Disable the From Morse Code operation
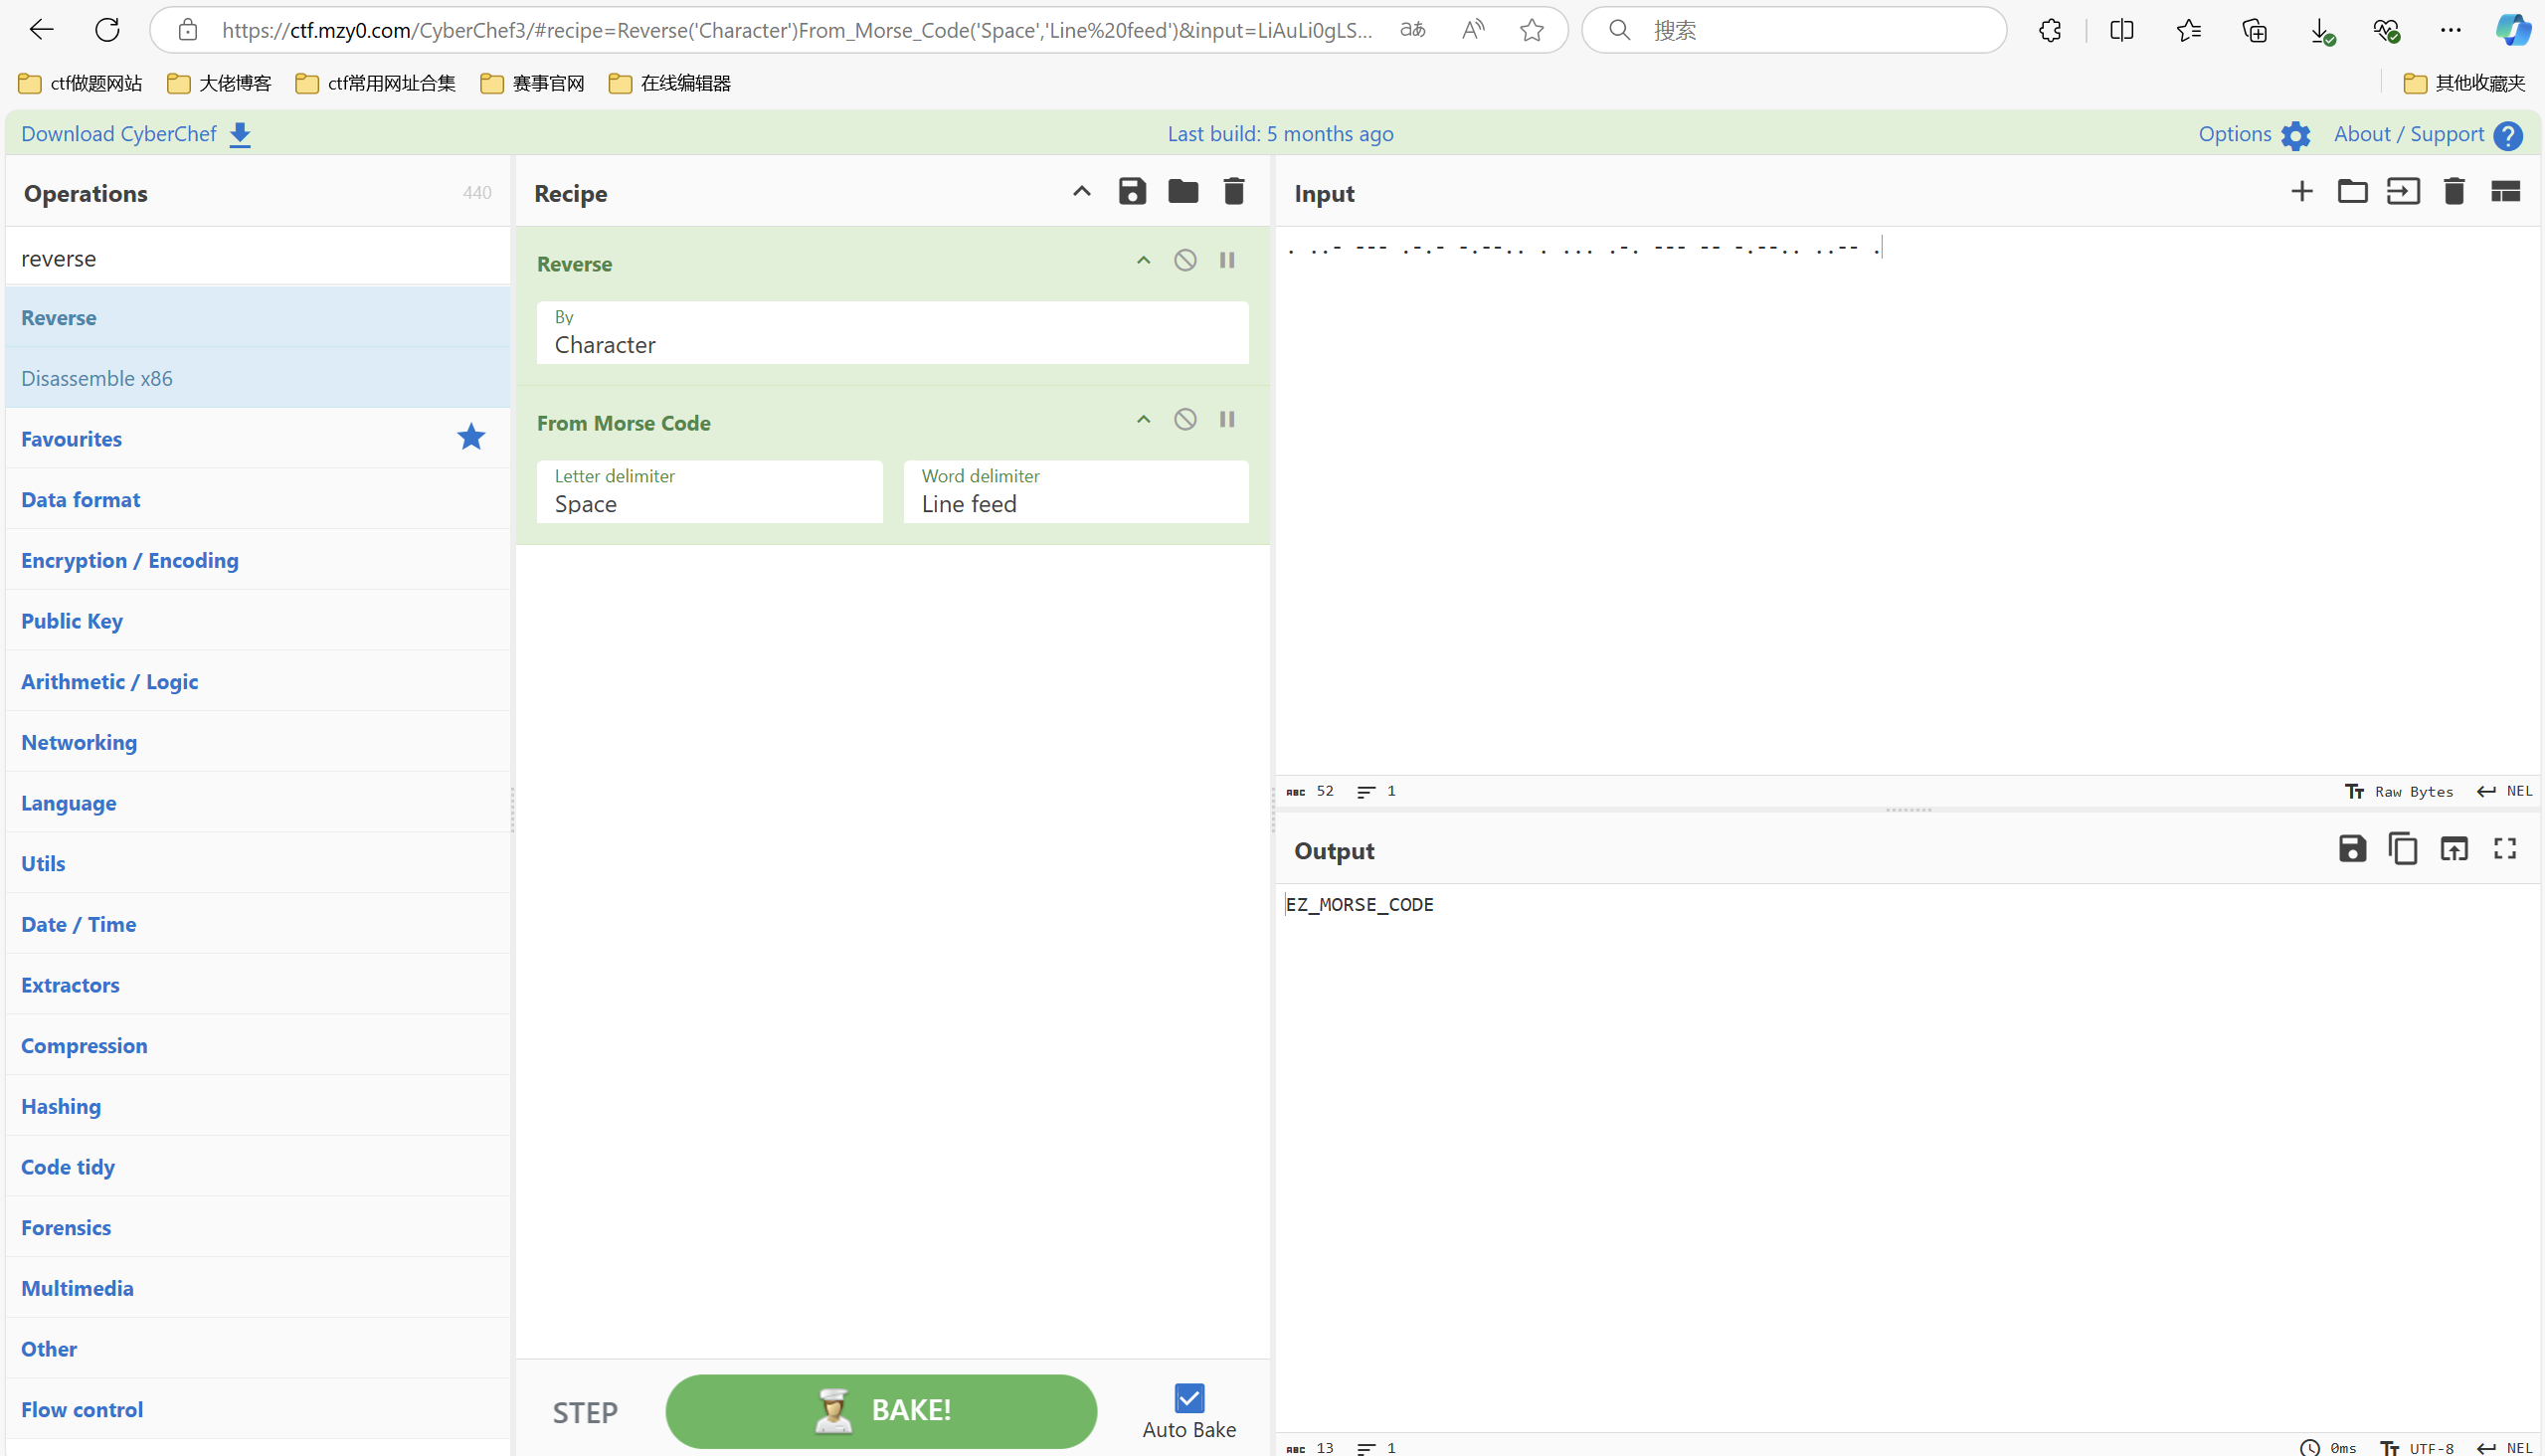 [x=1185, y=419]
